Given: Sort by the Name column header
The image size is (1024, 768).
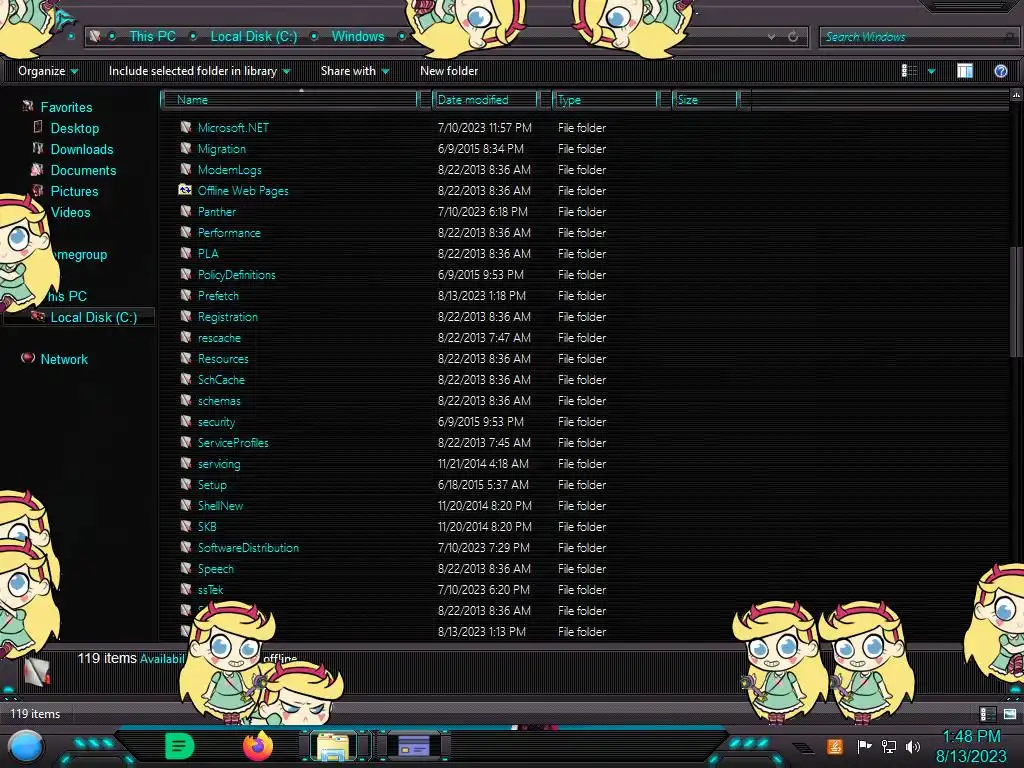Looking at the screenshot, I should coord(289,100).
